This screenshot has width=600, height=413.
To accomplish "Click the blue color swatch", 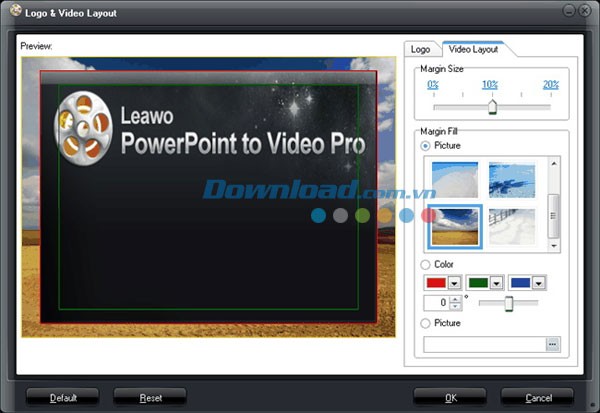I will tap(520, 282).
